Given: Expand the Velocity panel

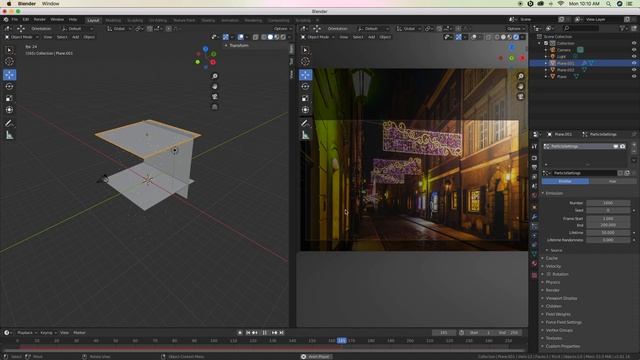Looking at the screenshot, I should (x=553, y=266).
